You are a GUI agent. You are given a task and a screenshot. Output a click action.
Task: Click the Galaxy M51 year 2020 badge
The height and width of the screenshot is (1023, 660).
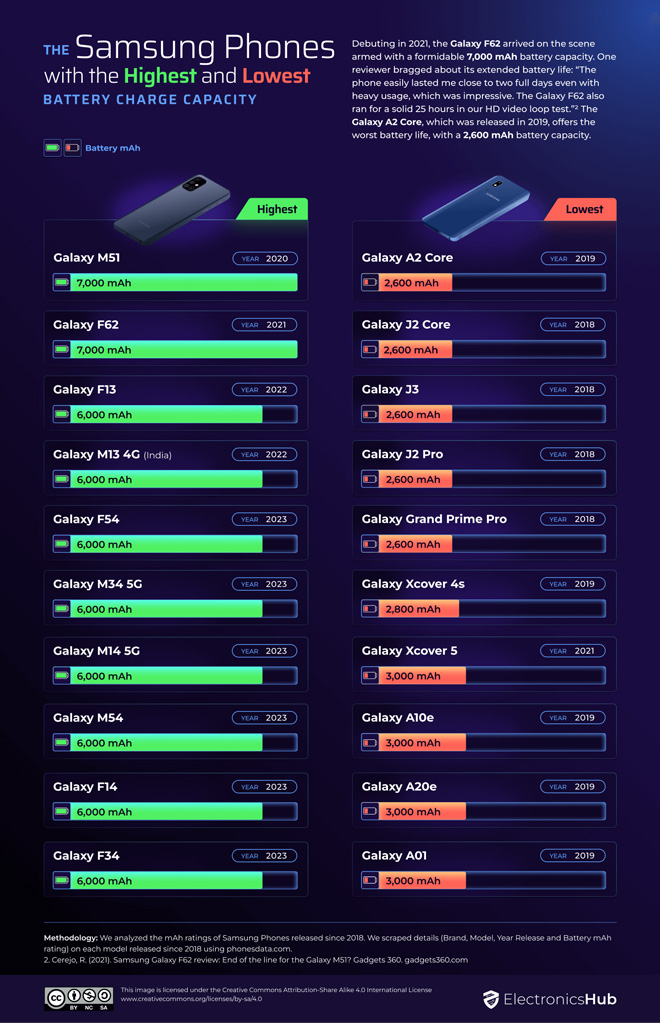point(265,258)
